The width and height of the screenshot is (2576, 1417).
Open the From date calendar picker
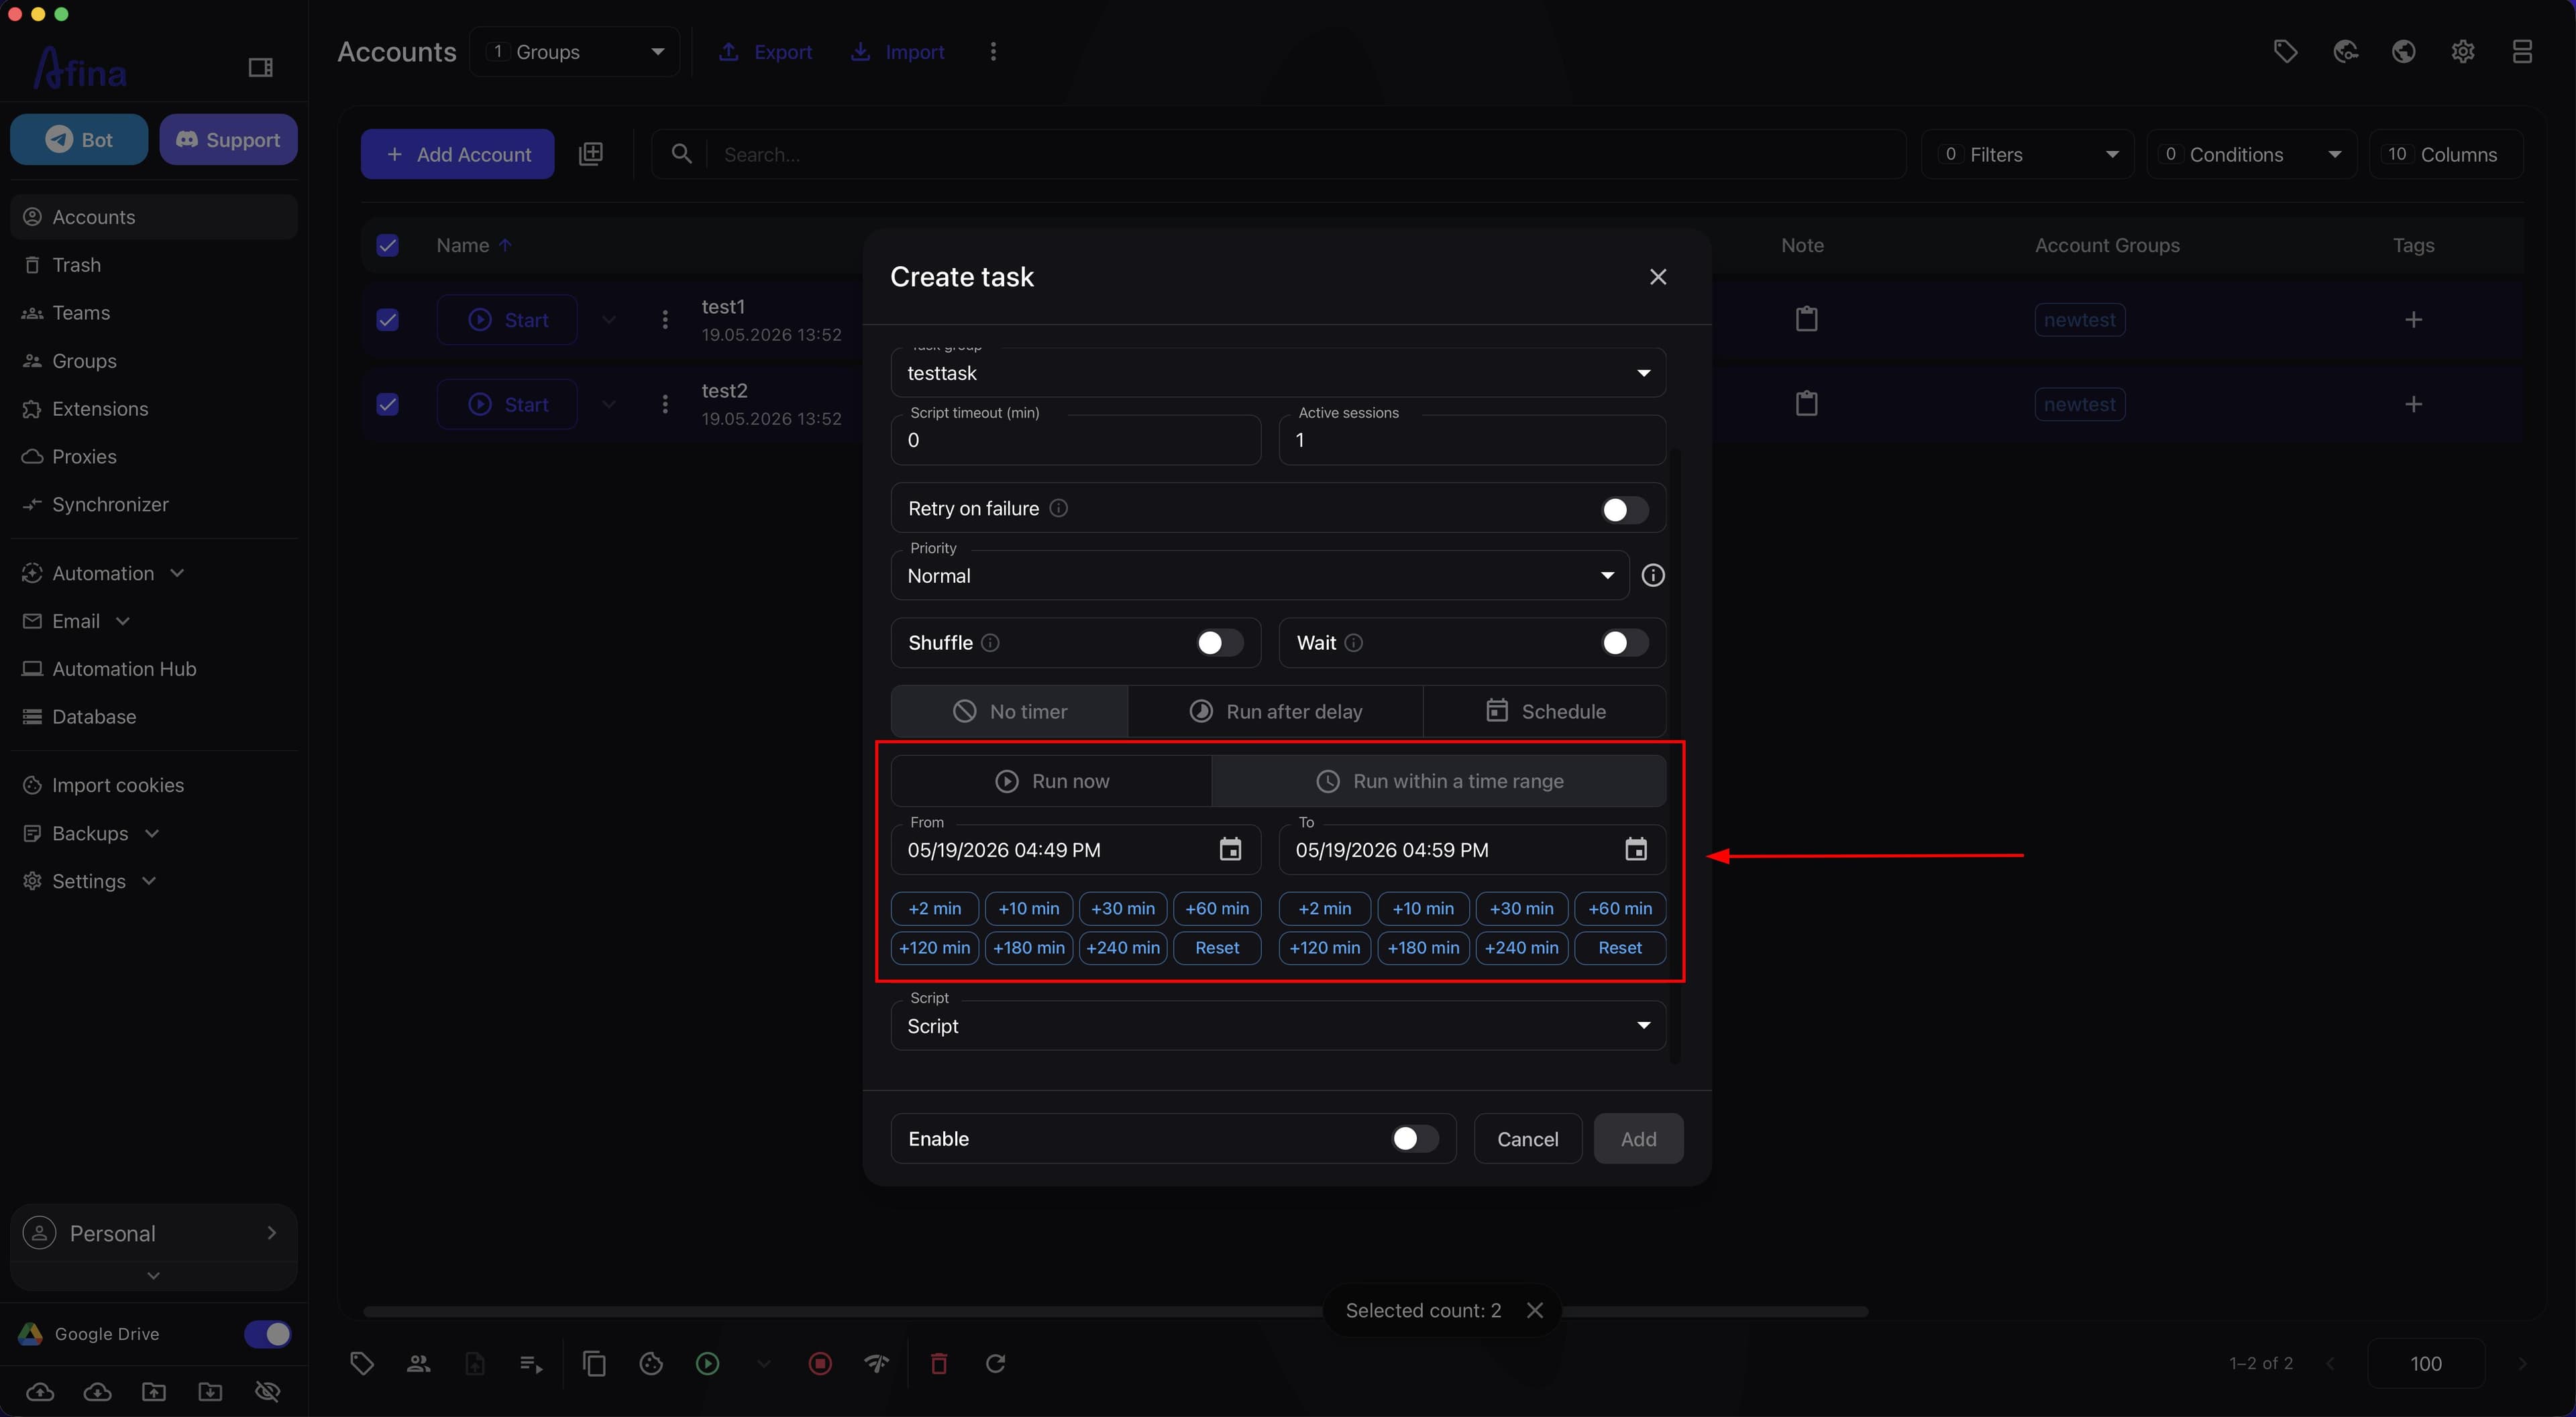[1230, 849]
